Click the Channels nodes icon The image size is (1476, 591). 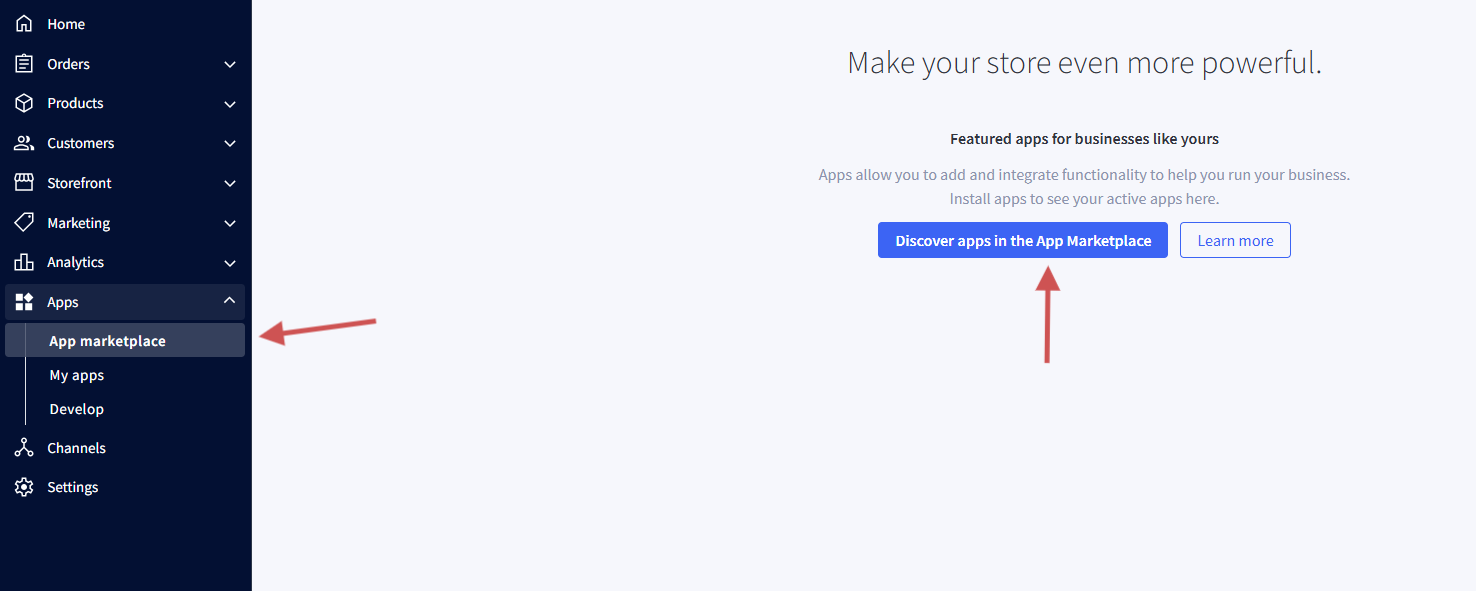24,448
